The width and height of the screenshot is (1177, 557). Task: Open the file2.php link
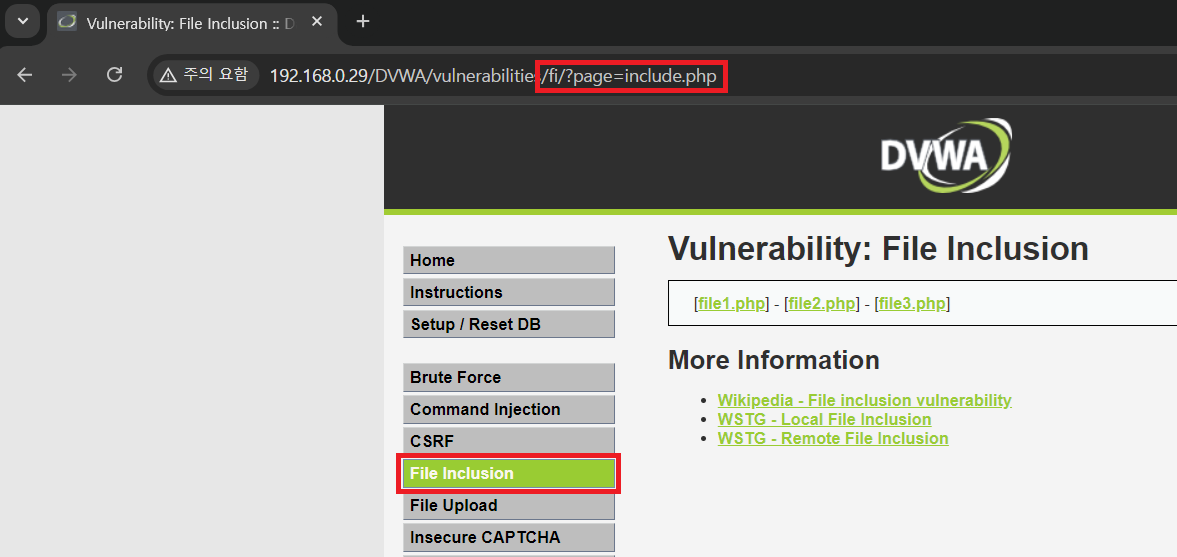coord(822,304)
